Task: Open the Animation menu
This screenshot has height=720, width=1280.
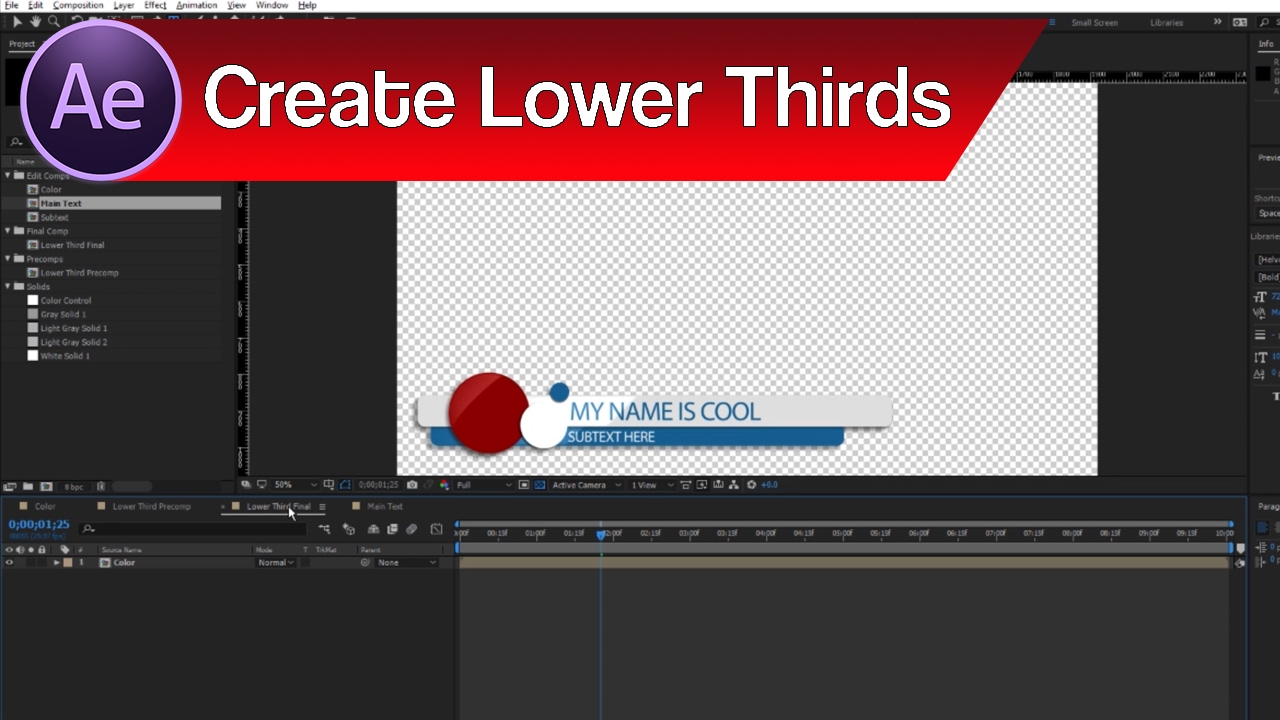Action: click(x=196, y=5)
